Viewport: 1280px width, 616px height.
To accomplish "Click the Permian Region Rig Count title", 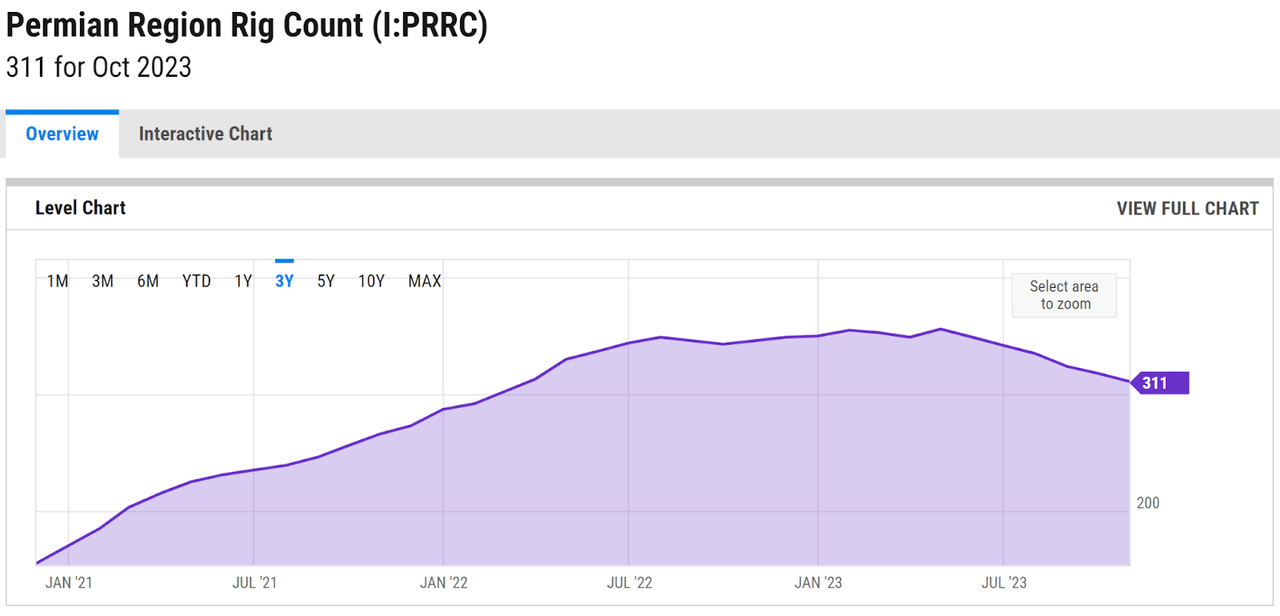I will point(246,24).
